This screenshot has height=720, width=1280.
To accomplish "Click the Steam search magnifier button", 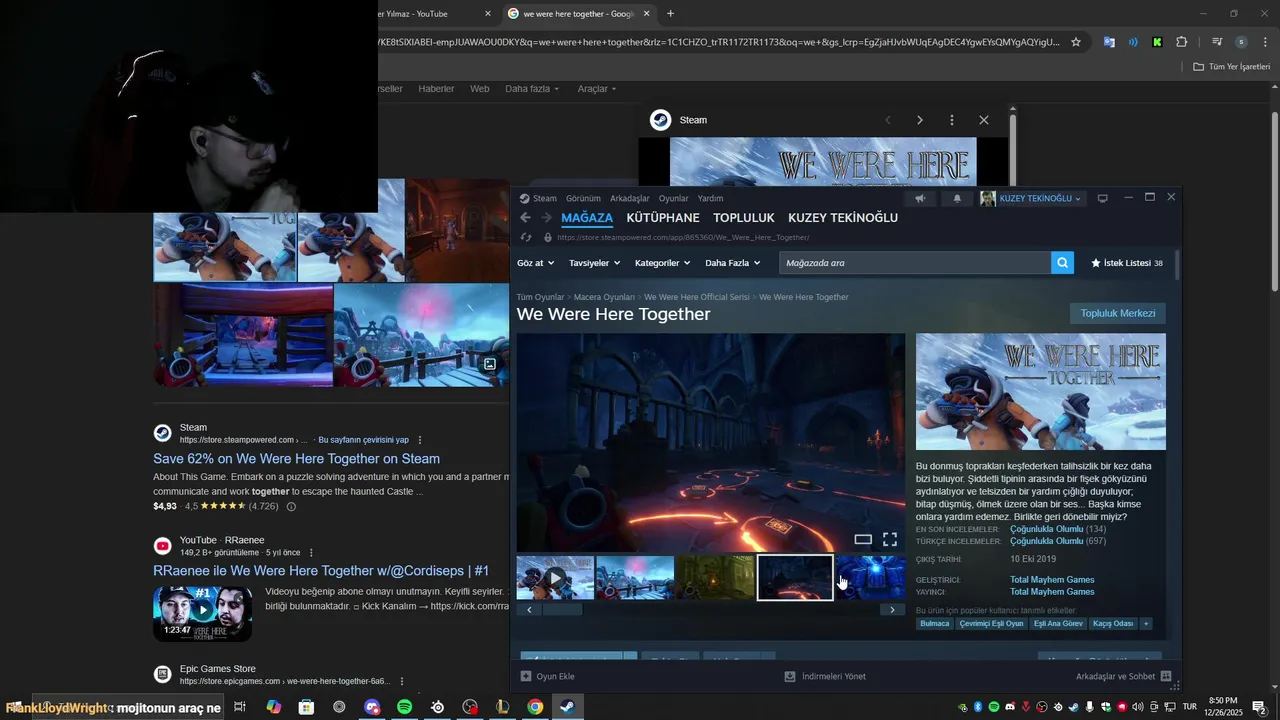I will [1062, 263].
